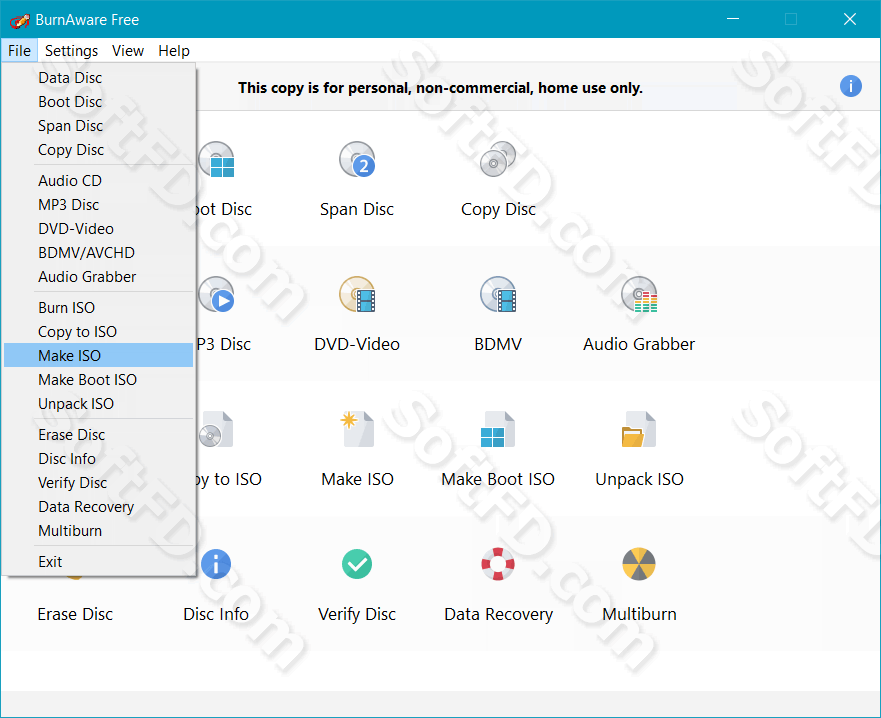Click the File menu
Screen dimensions: 881x718
tap(19, 51)
